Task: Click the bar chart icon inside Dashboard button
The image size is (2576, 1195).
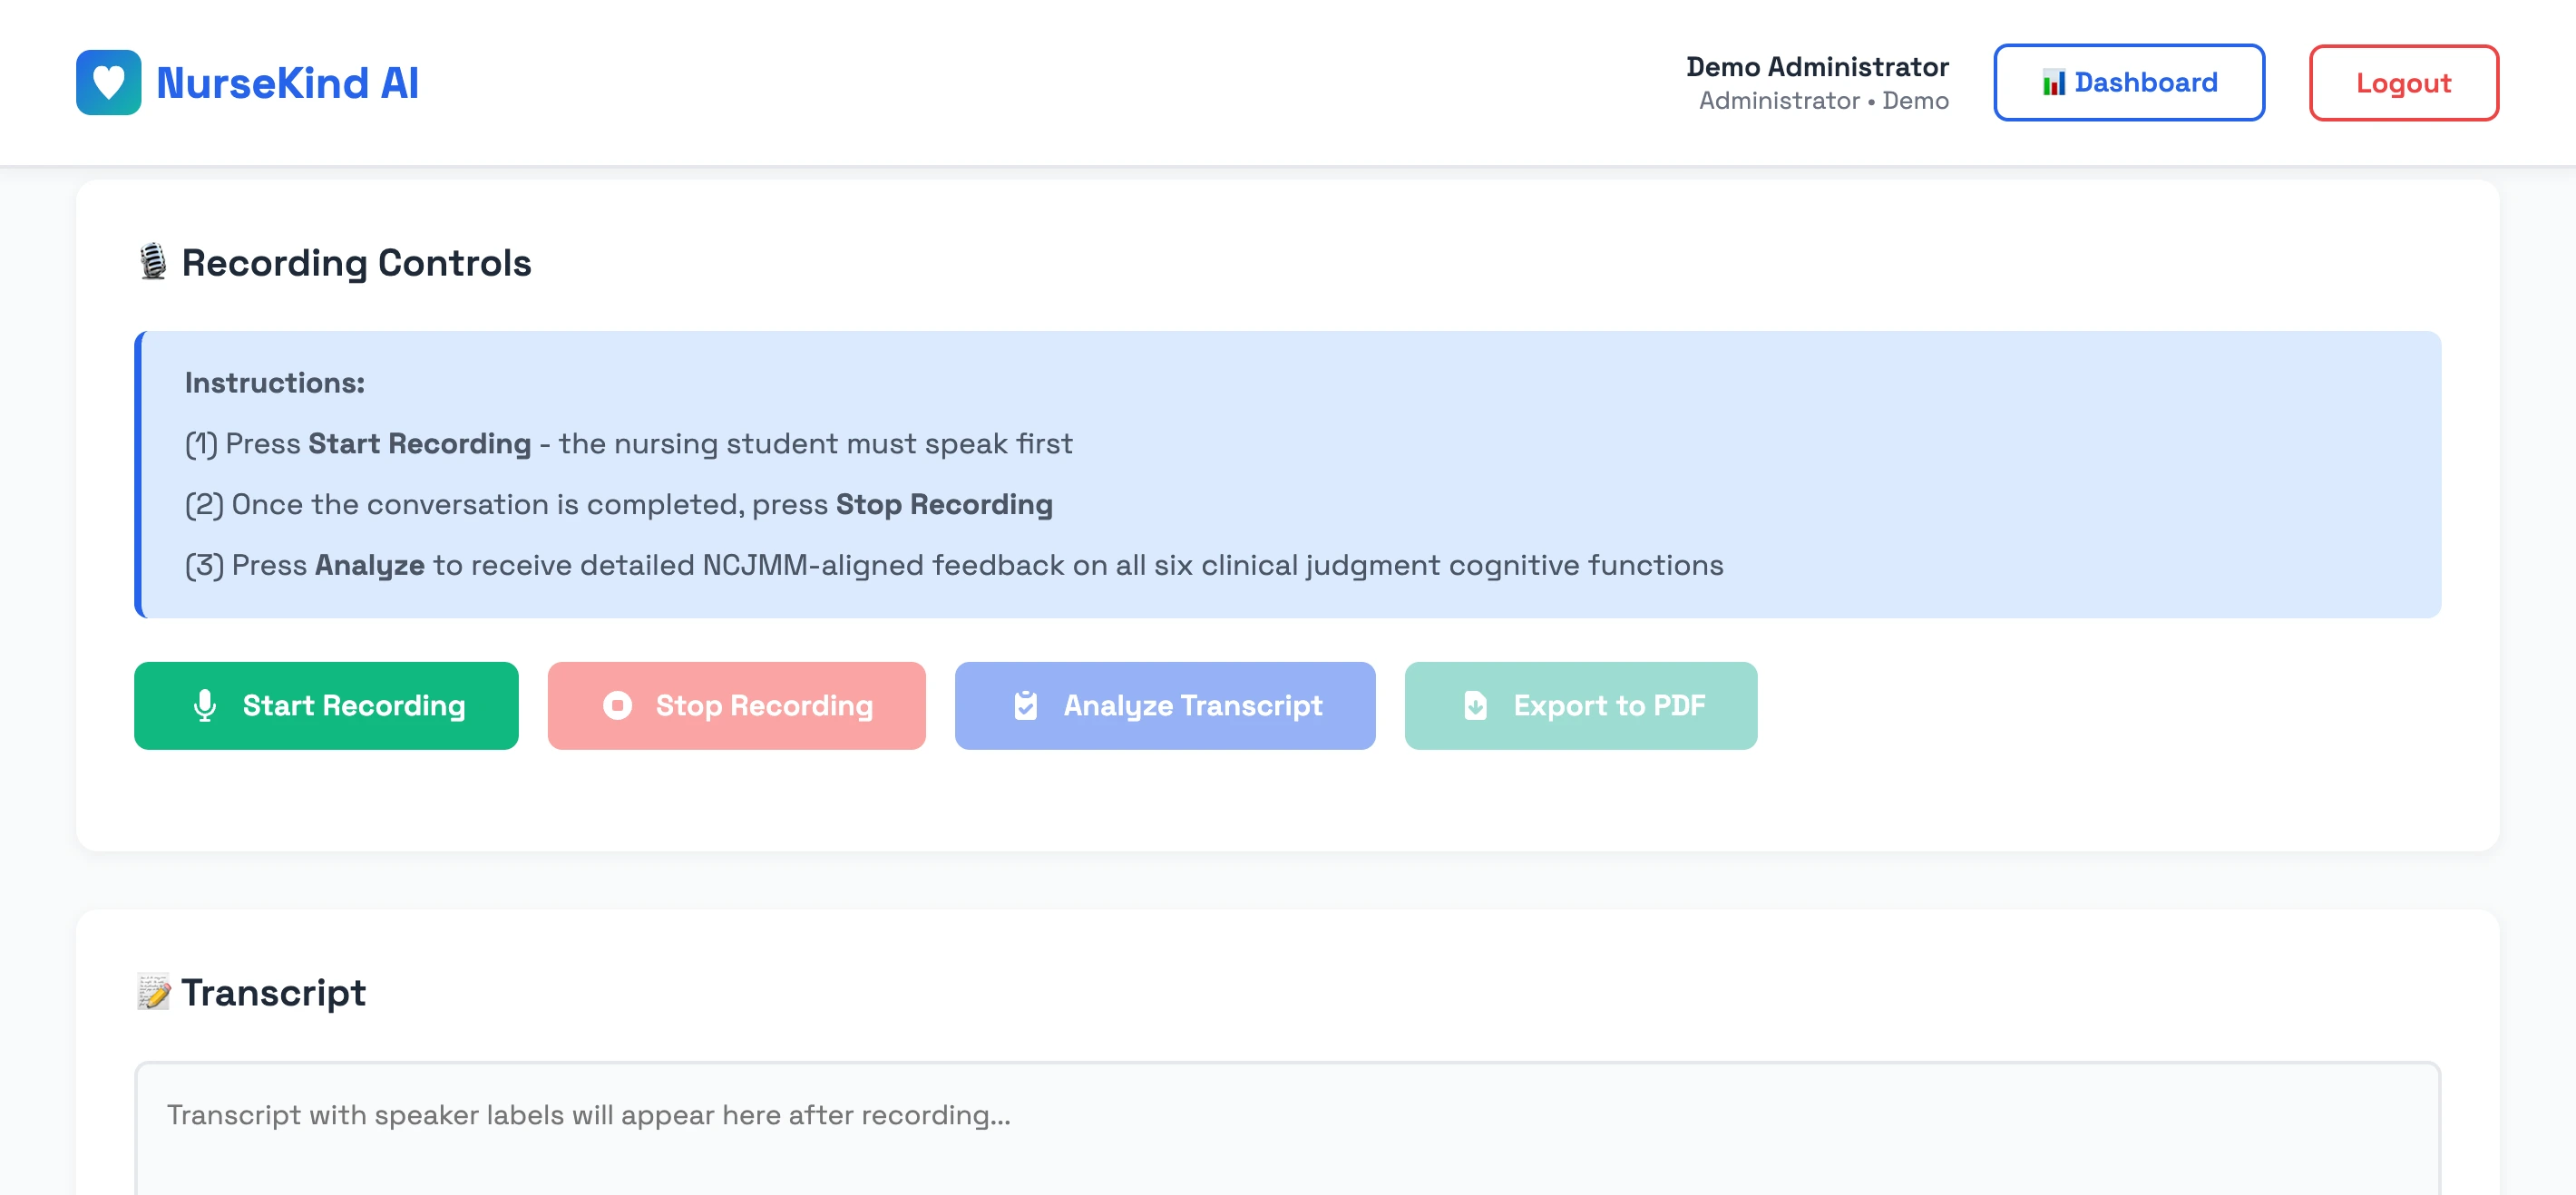Action: coord(2055,83)
